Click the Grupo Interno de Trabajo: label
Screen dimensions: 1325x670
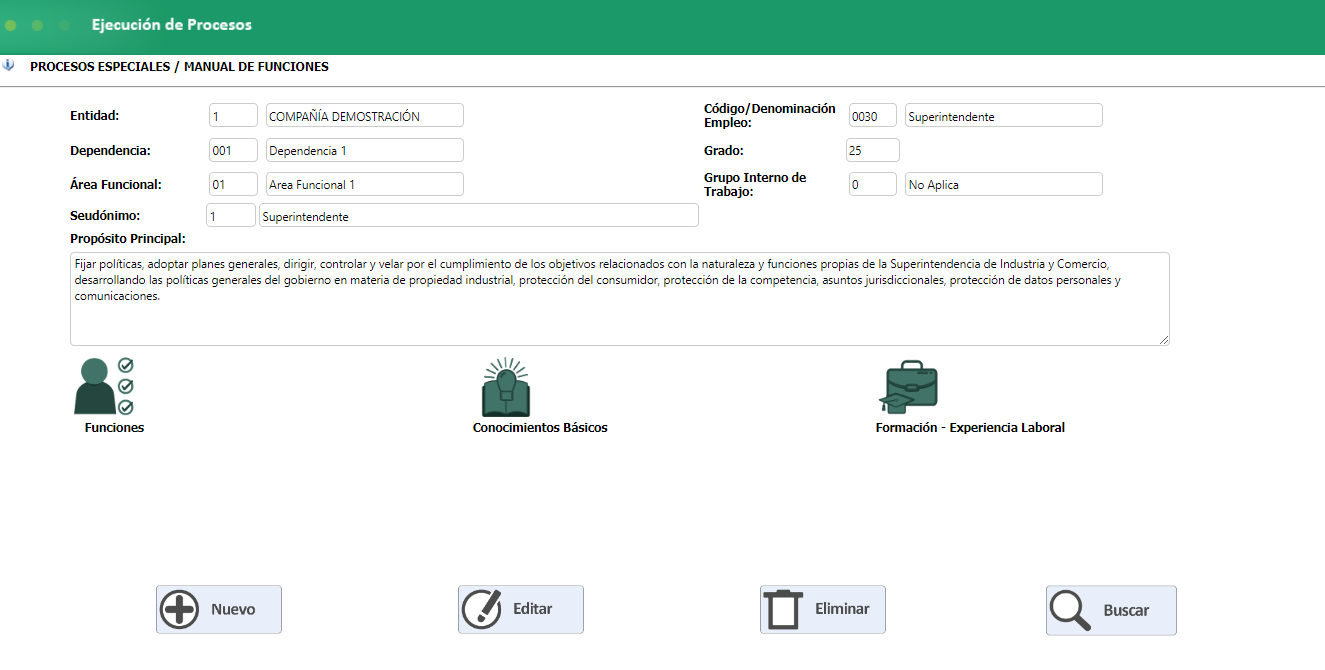[755, 184]
